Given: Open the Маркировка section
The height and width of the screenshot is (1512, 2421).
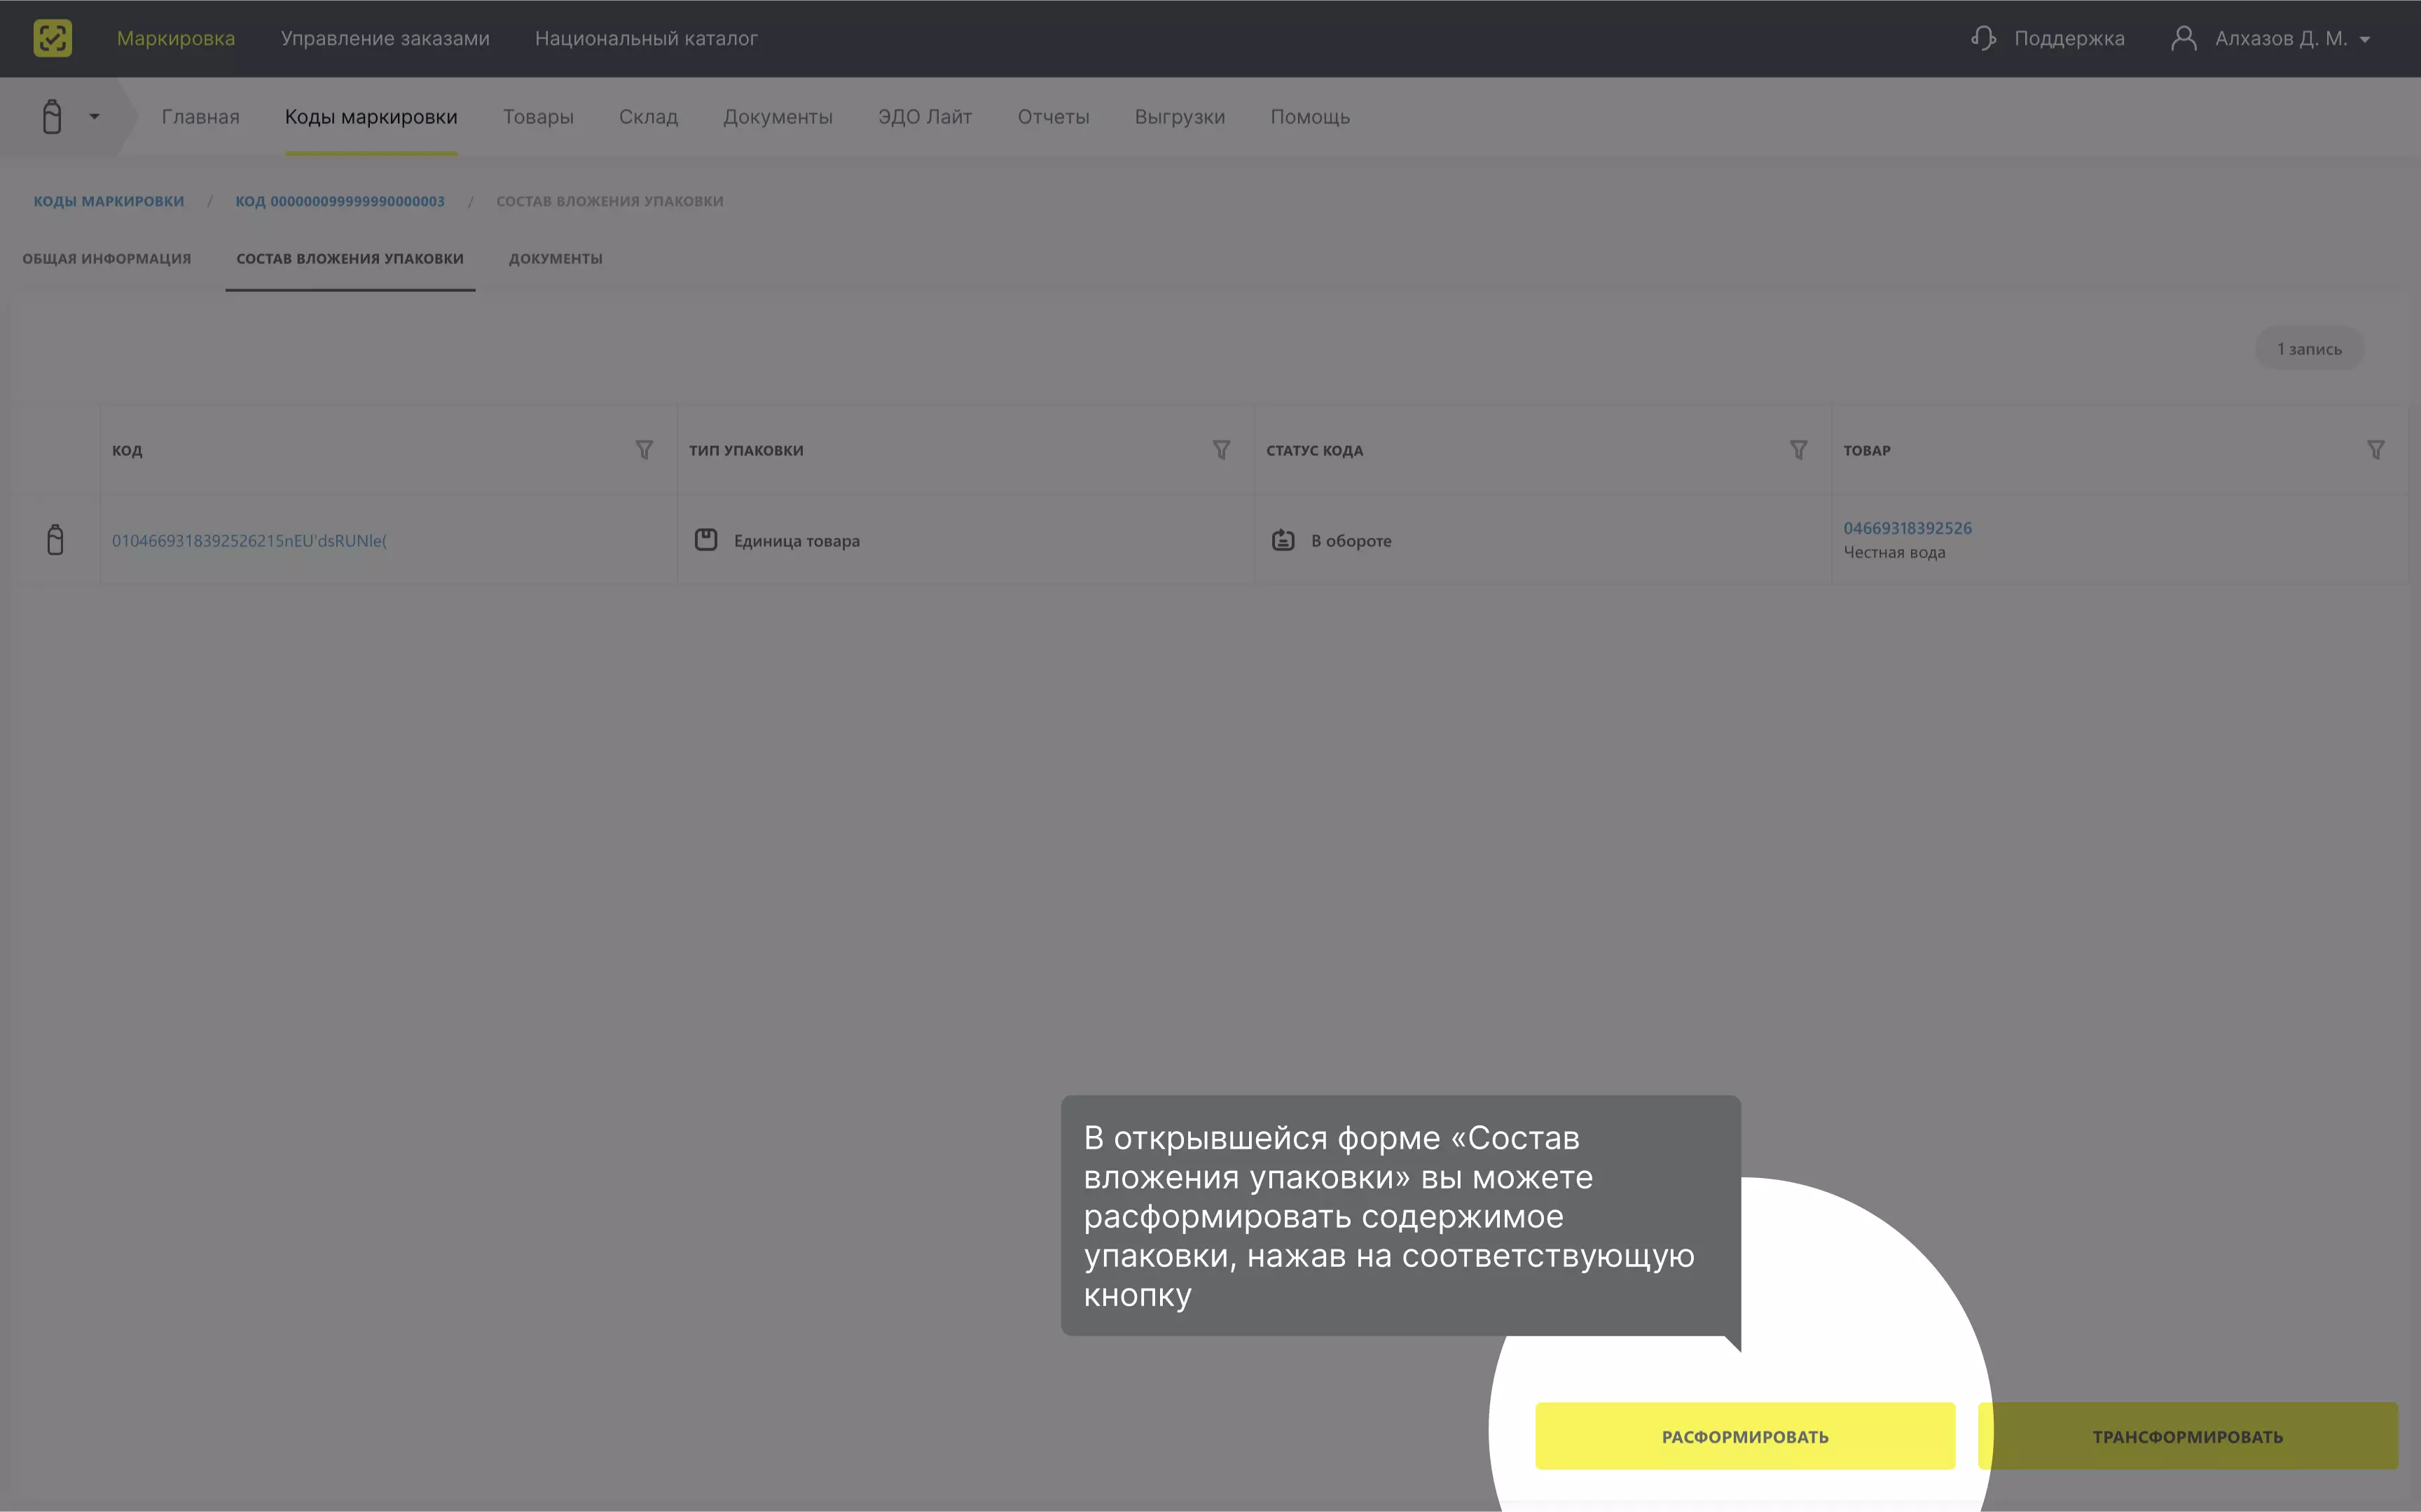Looking at the screenshot, I should coord(176,38).
